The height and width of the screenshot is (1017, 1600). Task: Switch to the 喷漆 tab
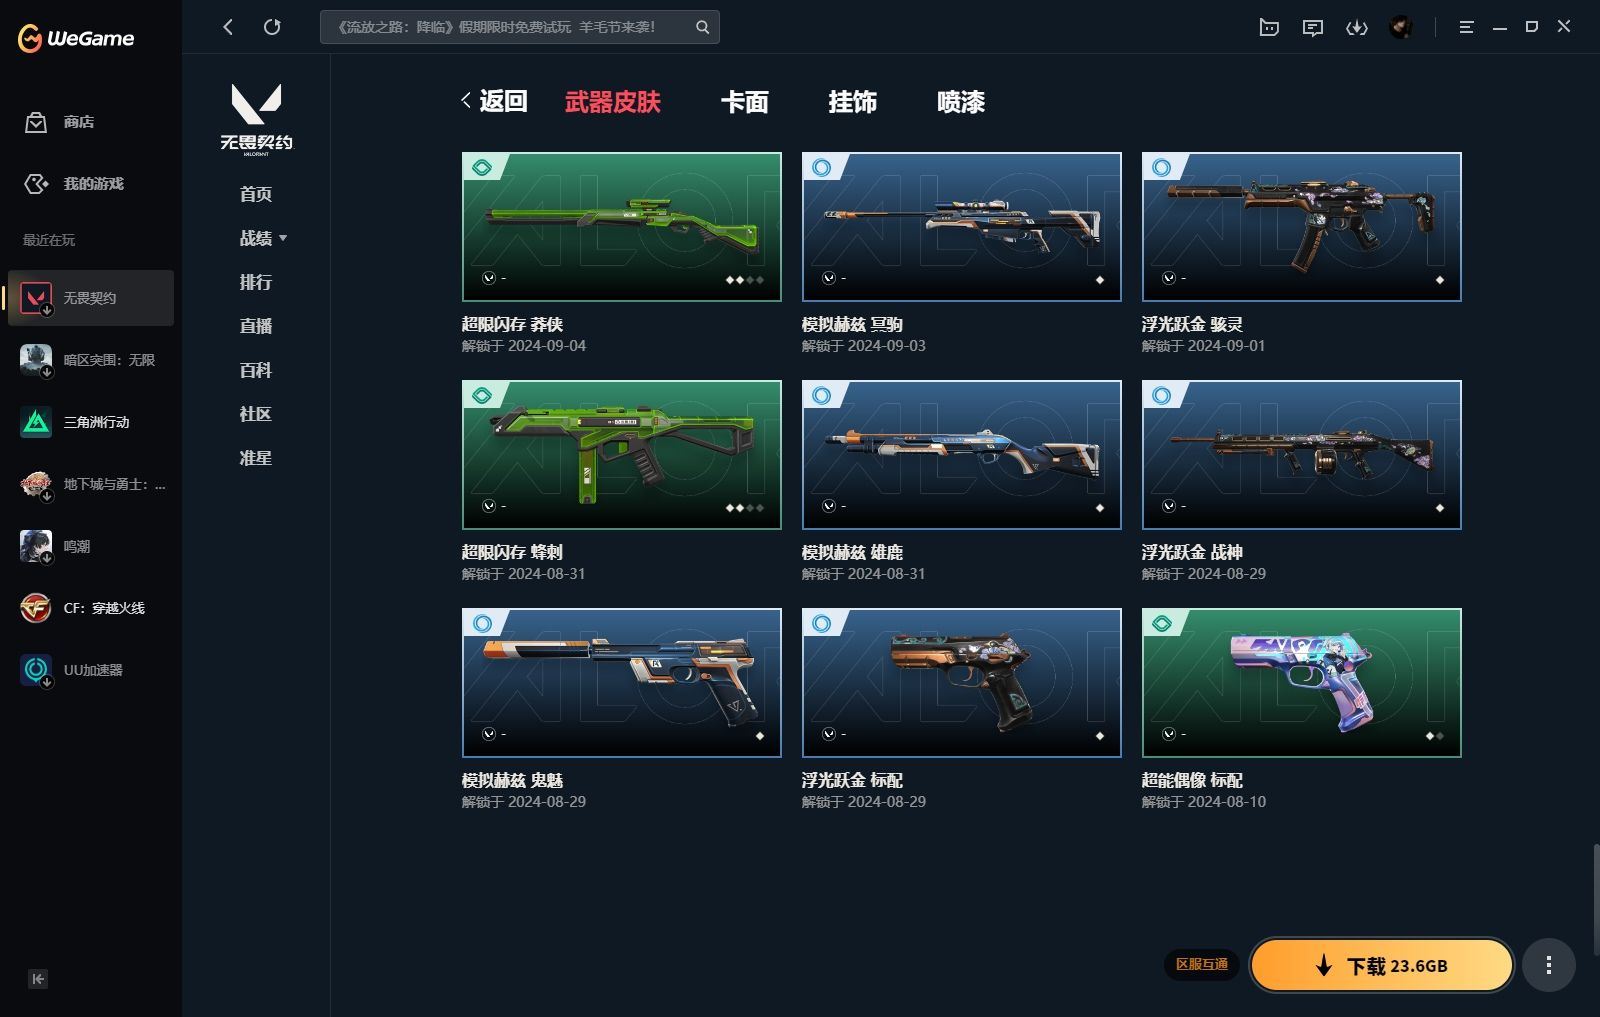[960, 102]
